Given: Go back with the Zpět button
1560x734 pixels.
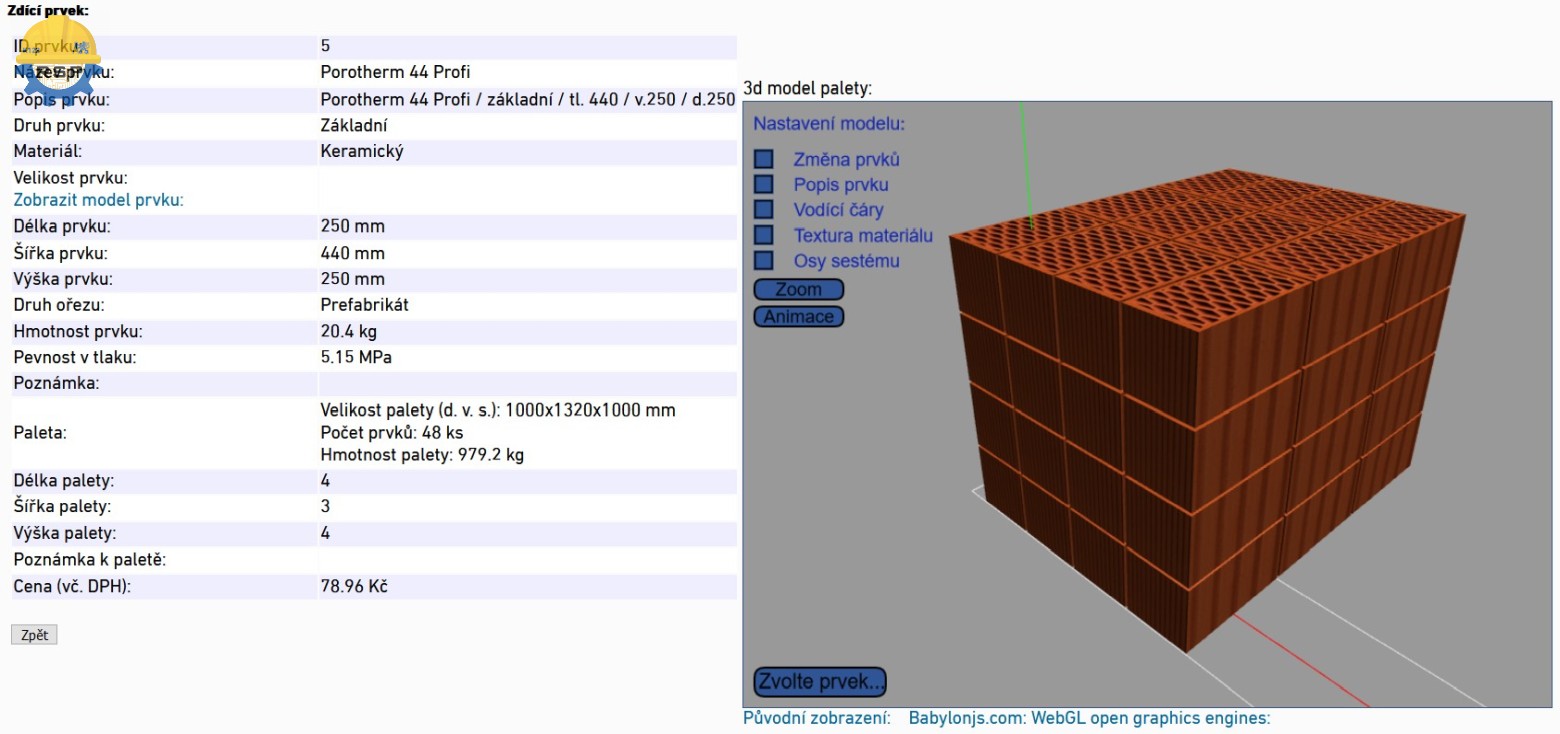Looking at the screenshot, I should tap(34, 635).
